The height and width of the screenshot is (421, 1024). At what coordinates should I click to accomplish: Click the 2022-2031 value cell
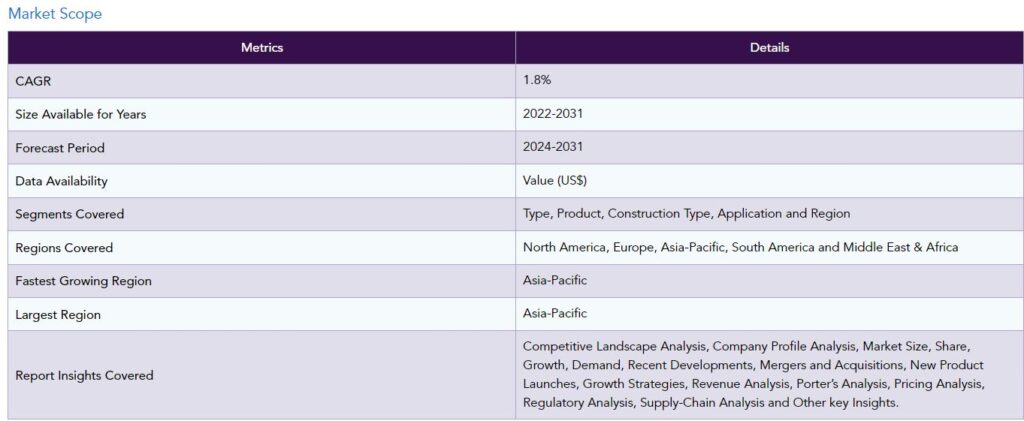[553, 114]
